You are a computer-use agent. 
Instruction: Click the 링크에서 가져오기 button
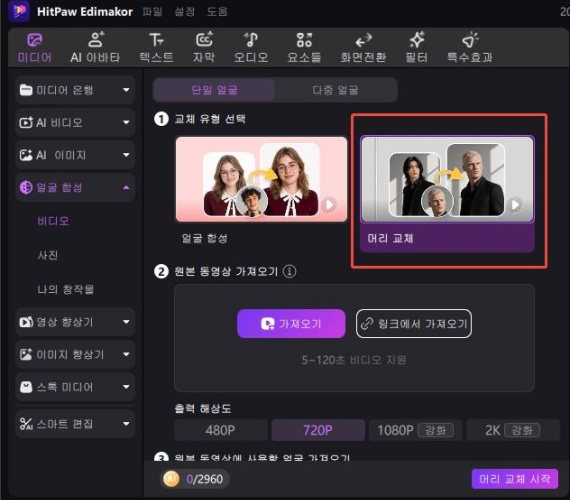click(414, 324)
